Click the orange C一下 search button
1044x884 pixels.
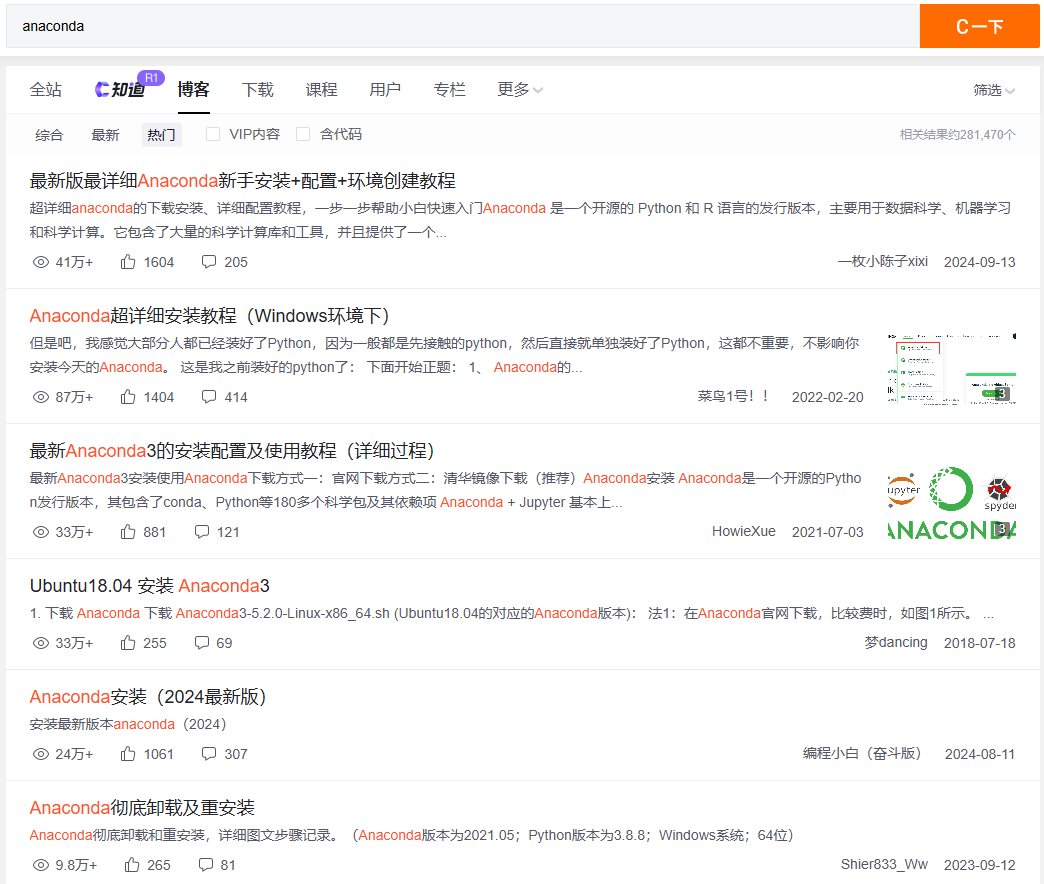(x=979, y=27)
